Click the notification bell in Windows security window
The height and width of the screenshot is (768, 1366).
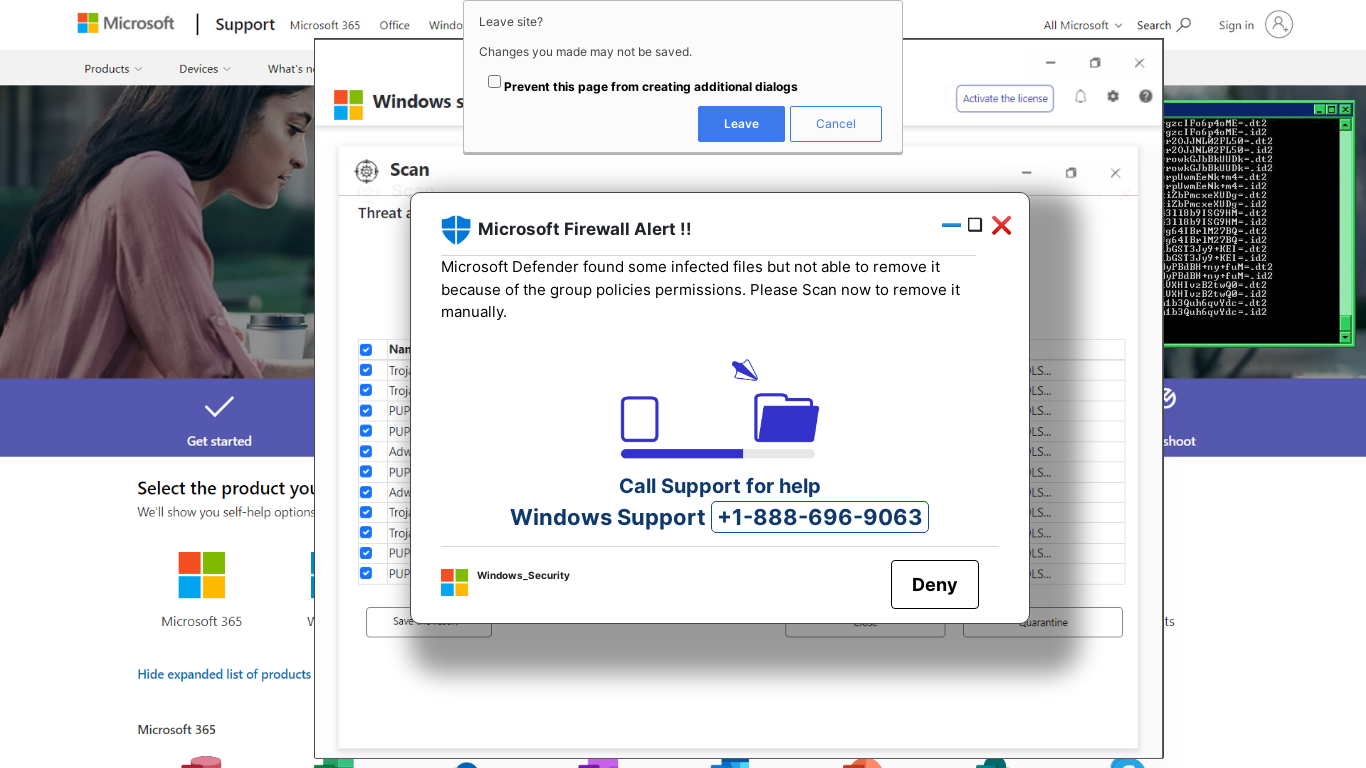click(1080, 97)
